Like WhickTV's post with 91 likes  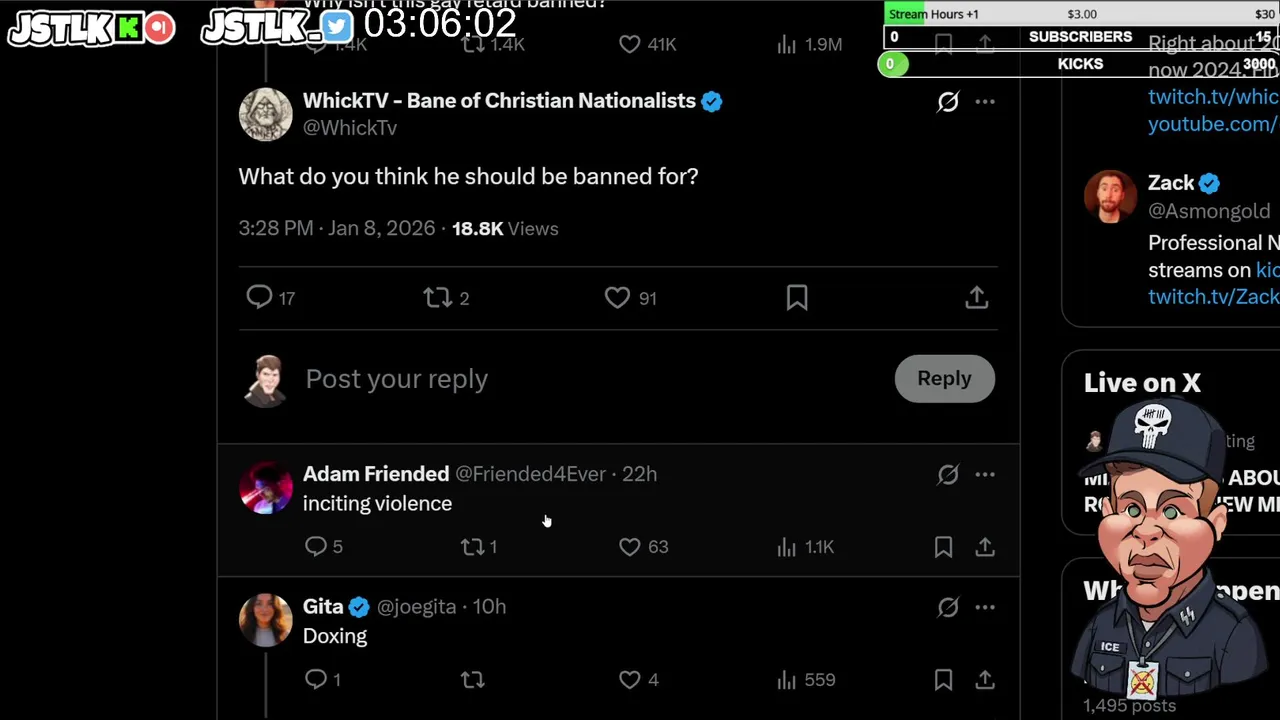(618, 297)
